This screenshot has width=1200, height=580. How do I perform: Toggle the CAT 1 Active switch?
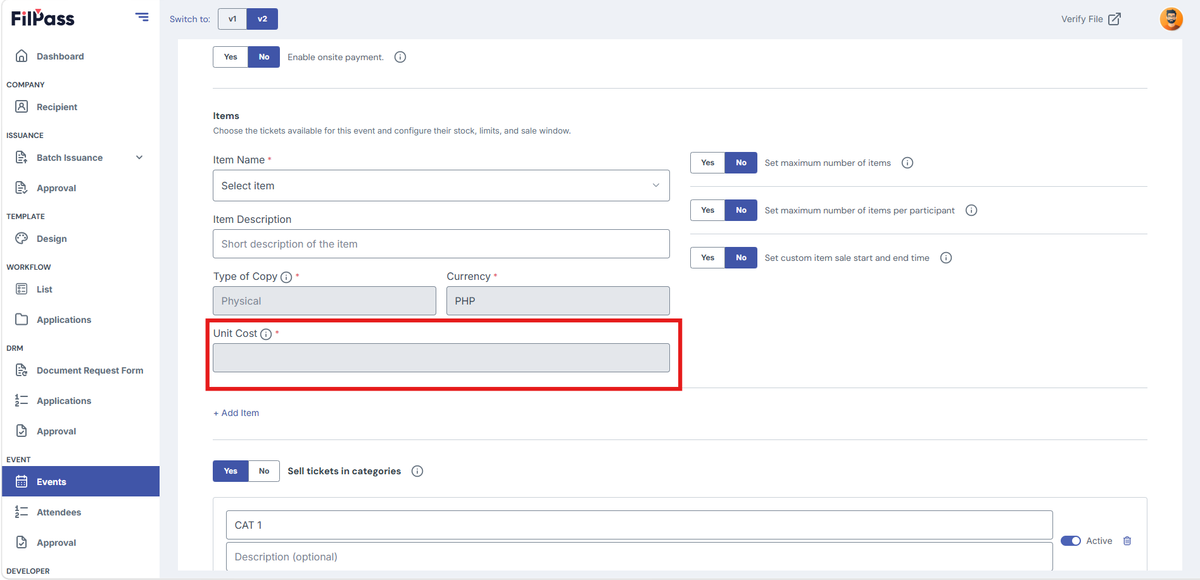tap(1071, 541)
